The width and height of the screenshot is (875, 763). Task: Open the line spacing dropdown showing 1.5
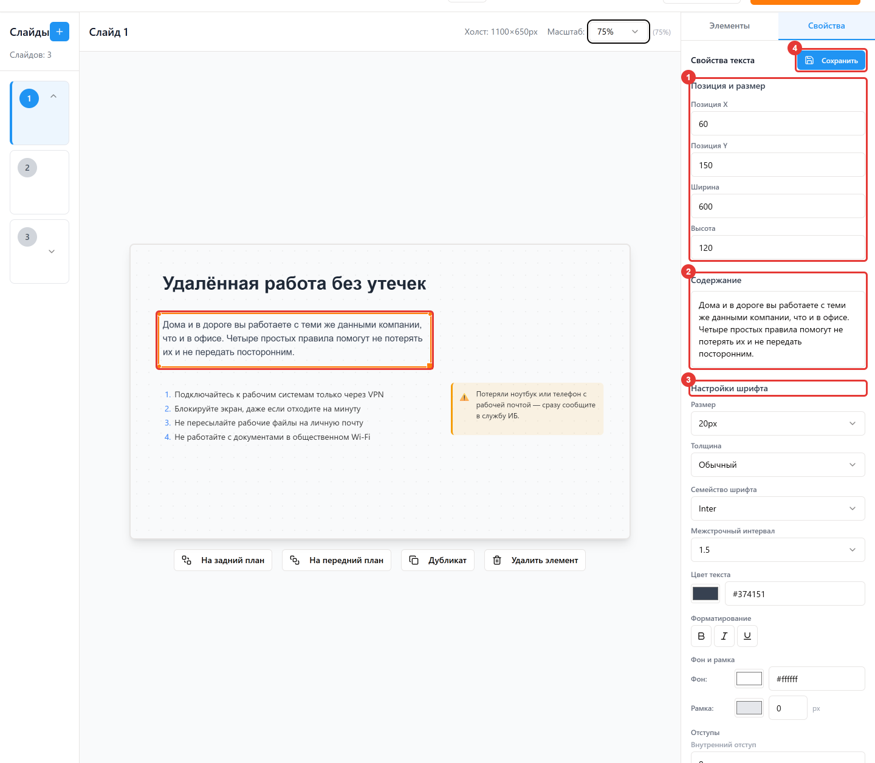[777, 550]
